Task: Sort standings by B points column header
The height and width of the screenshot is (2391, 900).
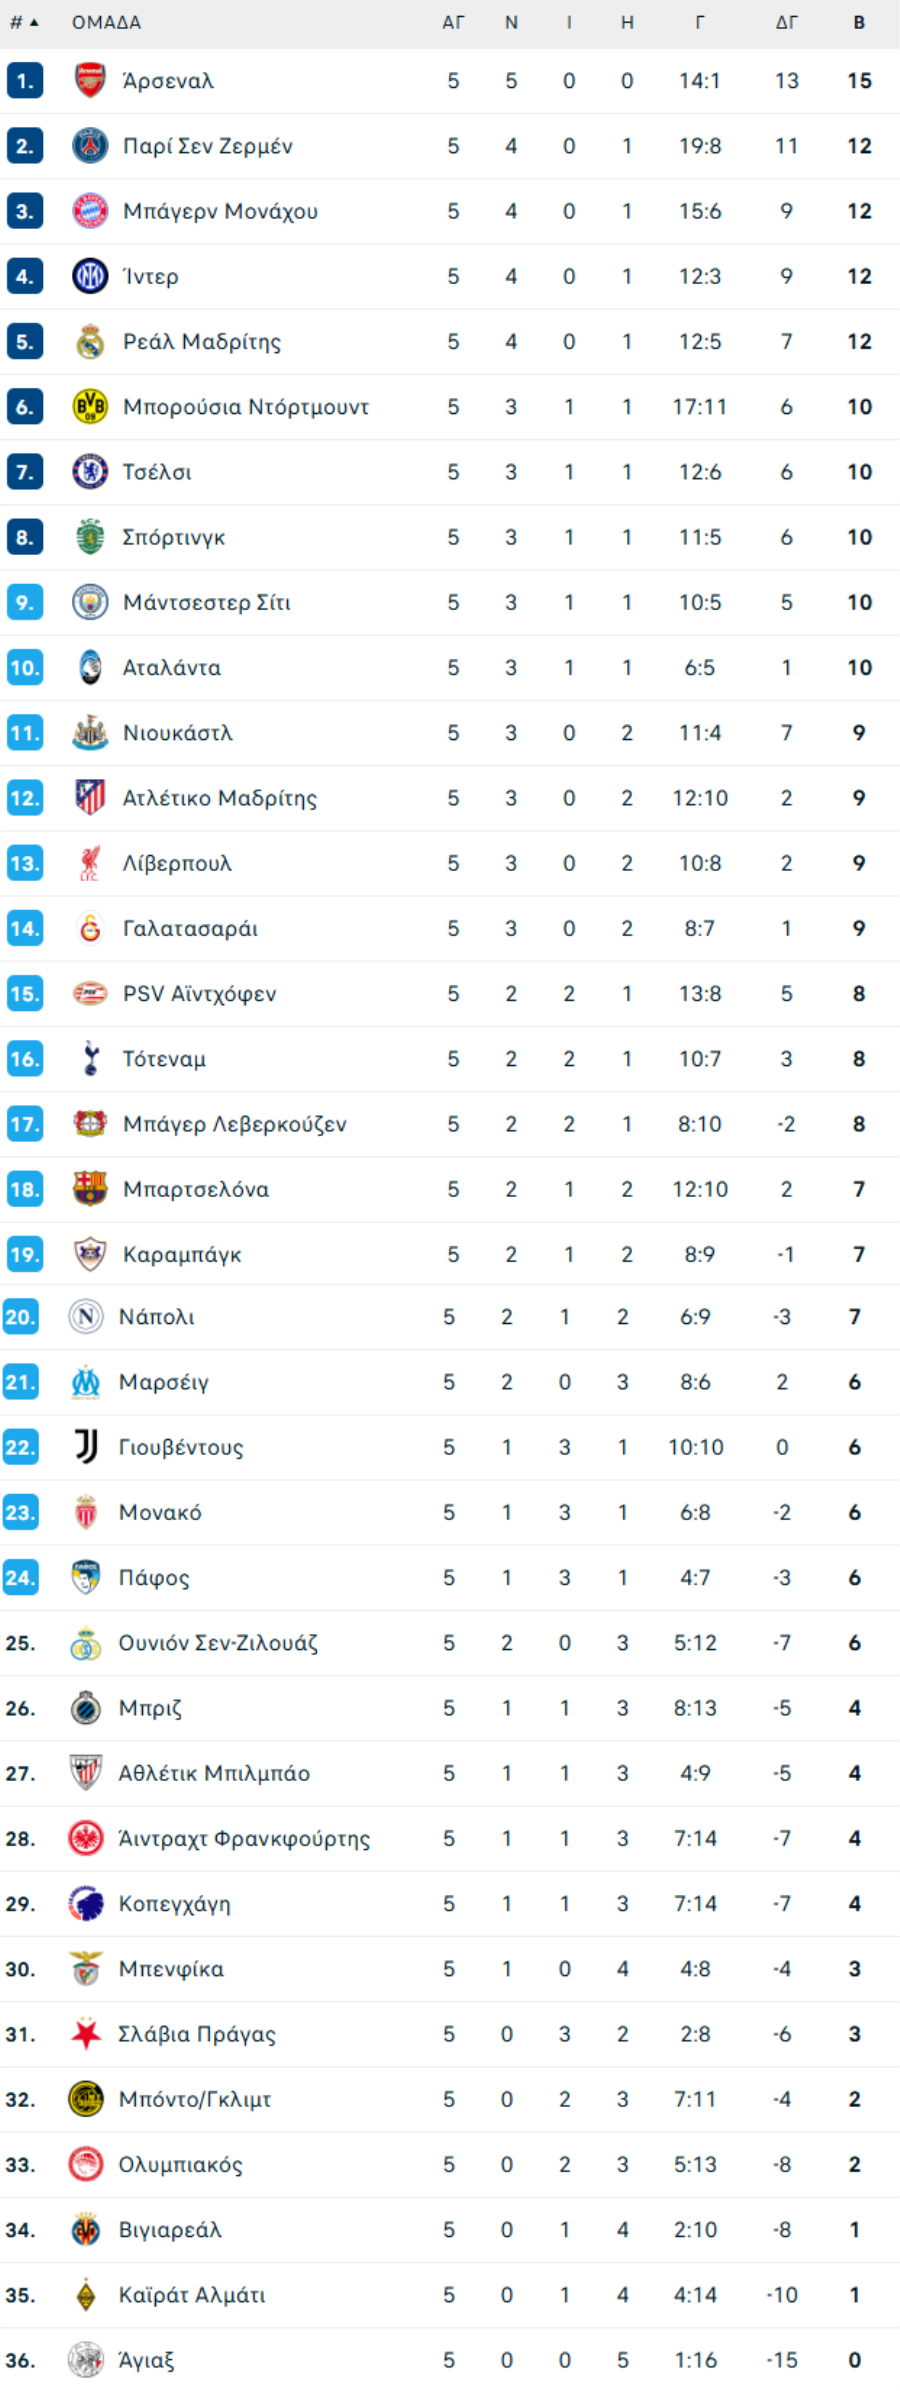Action: [x=859, y=22]
